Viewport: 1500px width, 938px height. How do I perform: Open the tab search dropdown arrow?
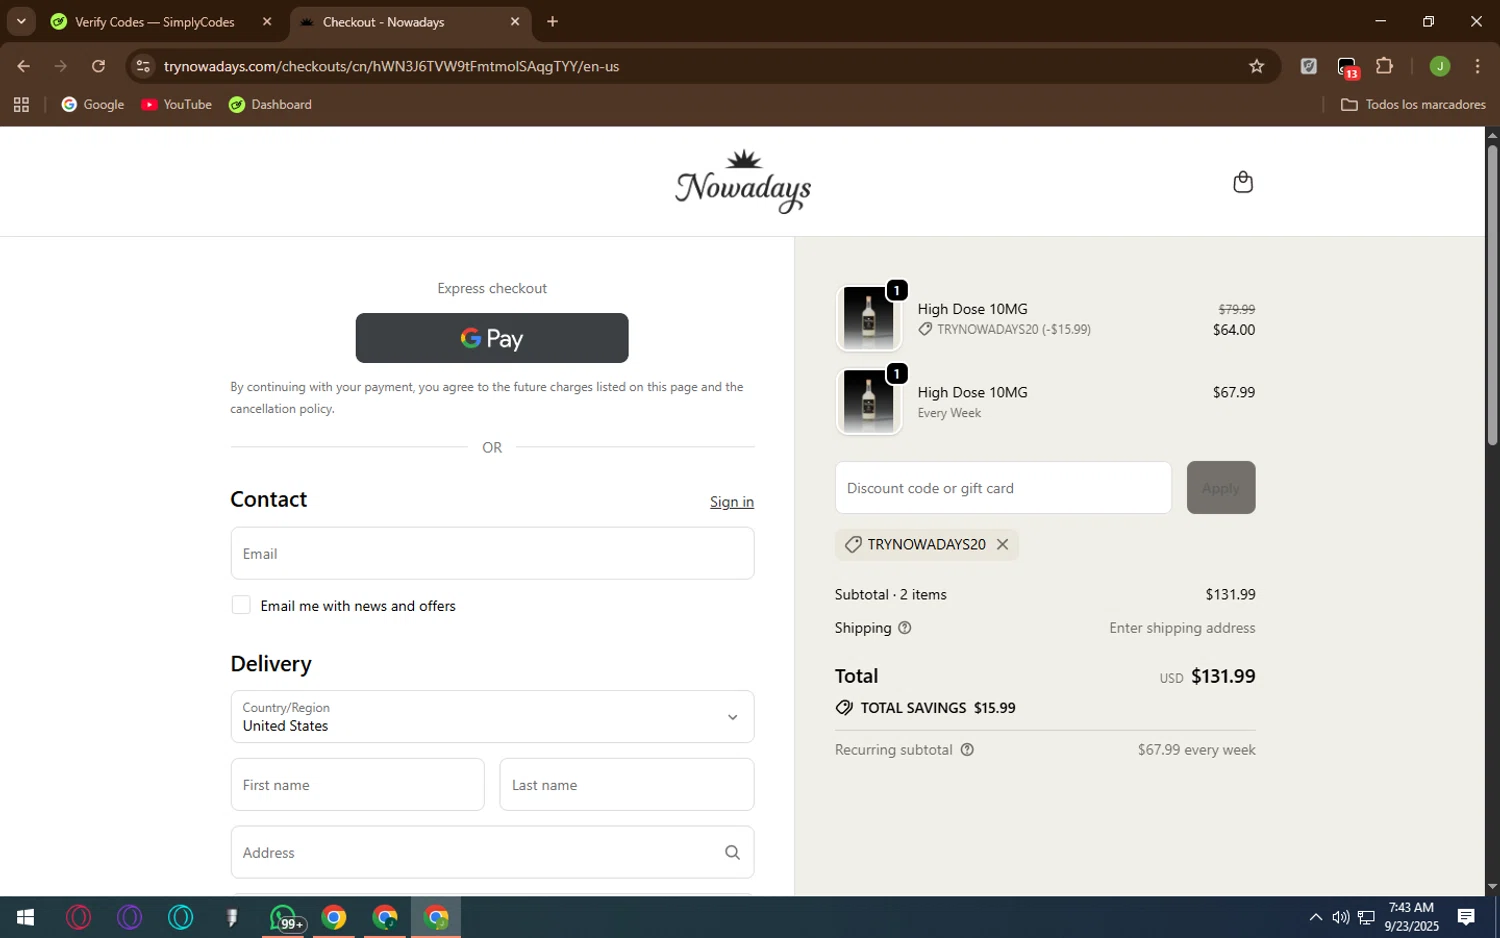tap(21, 22)
